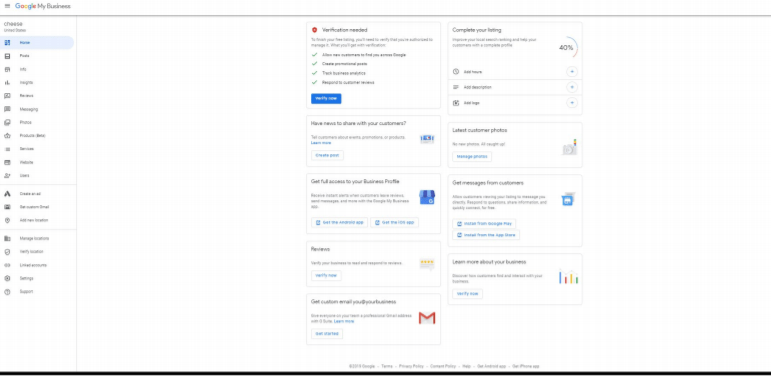Click Verify now in Learn more card
771x376 pixels.
(467, 293)
